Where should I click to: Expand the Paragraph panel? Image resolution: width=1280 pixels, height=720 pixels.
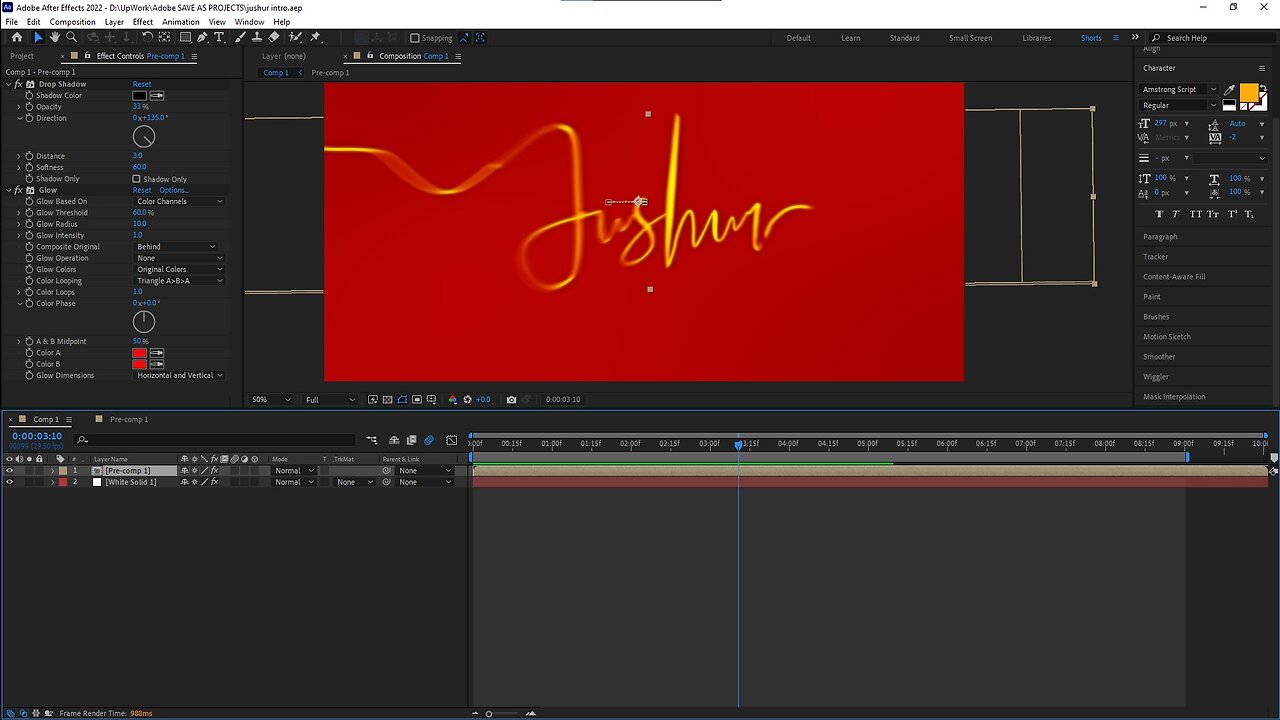(x=1161, y=237)
